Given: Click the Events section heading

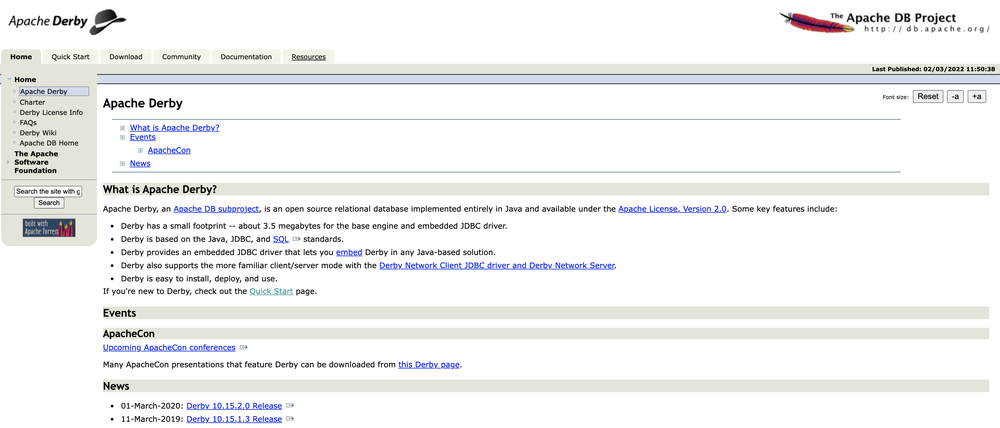Looking at the screenshot, I should point(119,313).
